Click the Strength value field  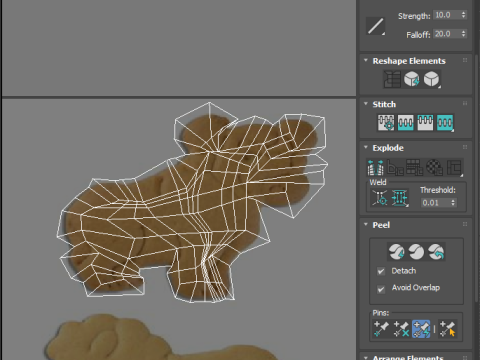coord(446,15)
